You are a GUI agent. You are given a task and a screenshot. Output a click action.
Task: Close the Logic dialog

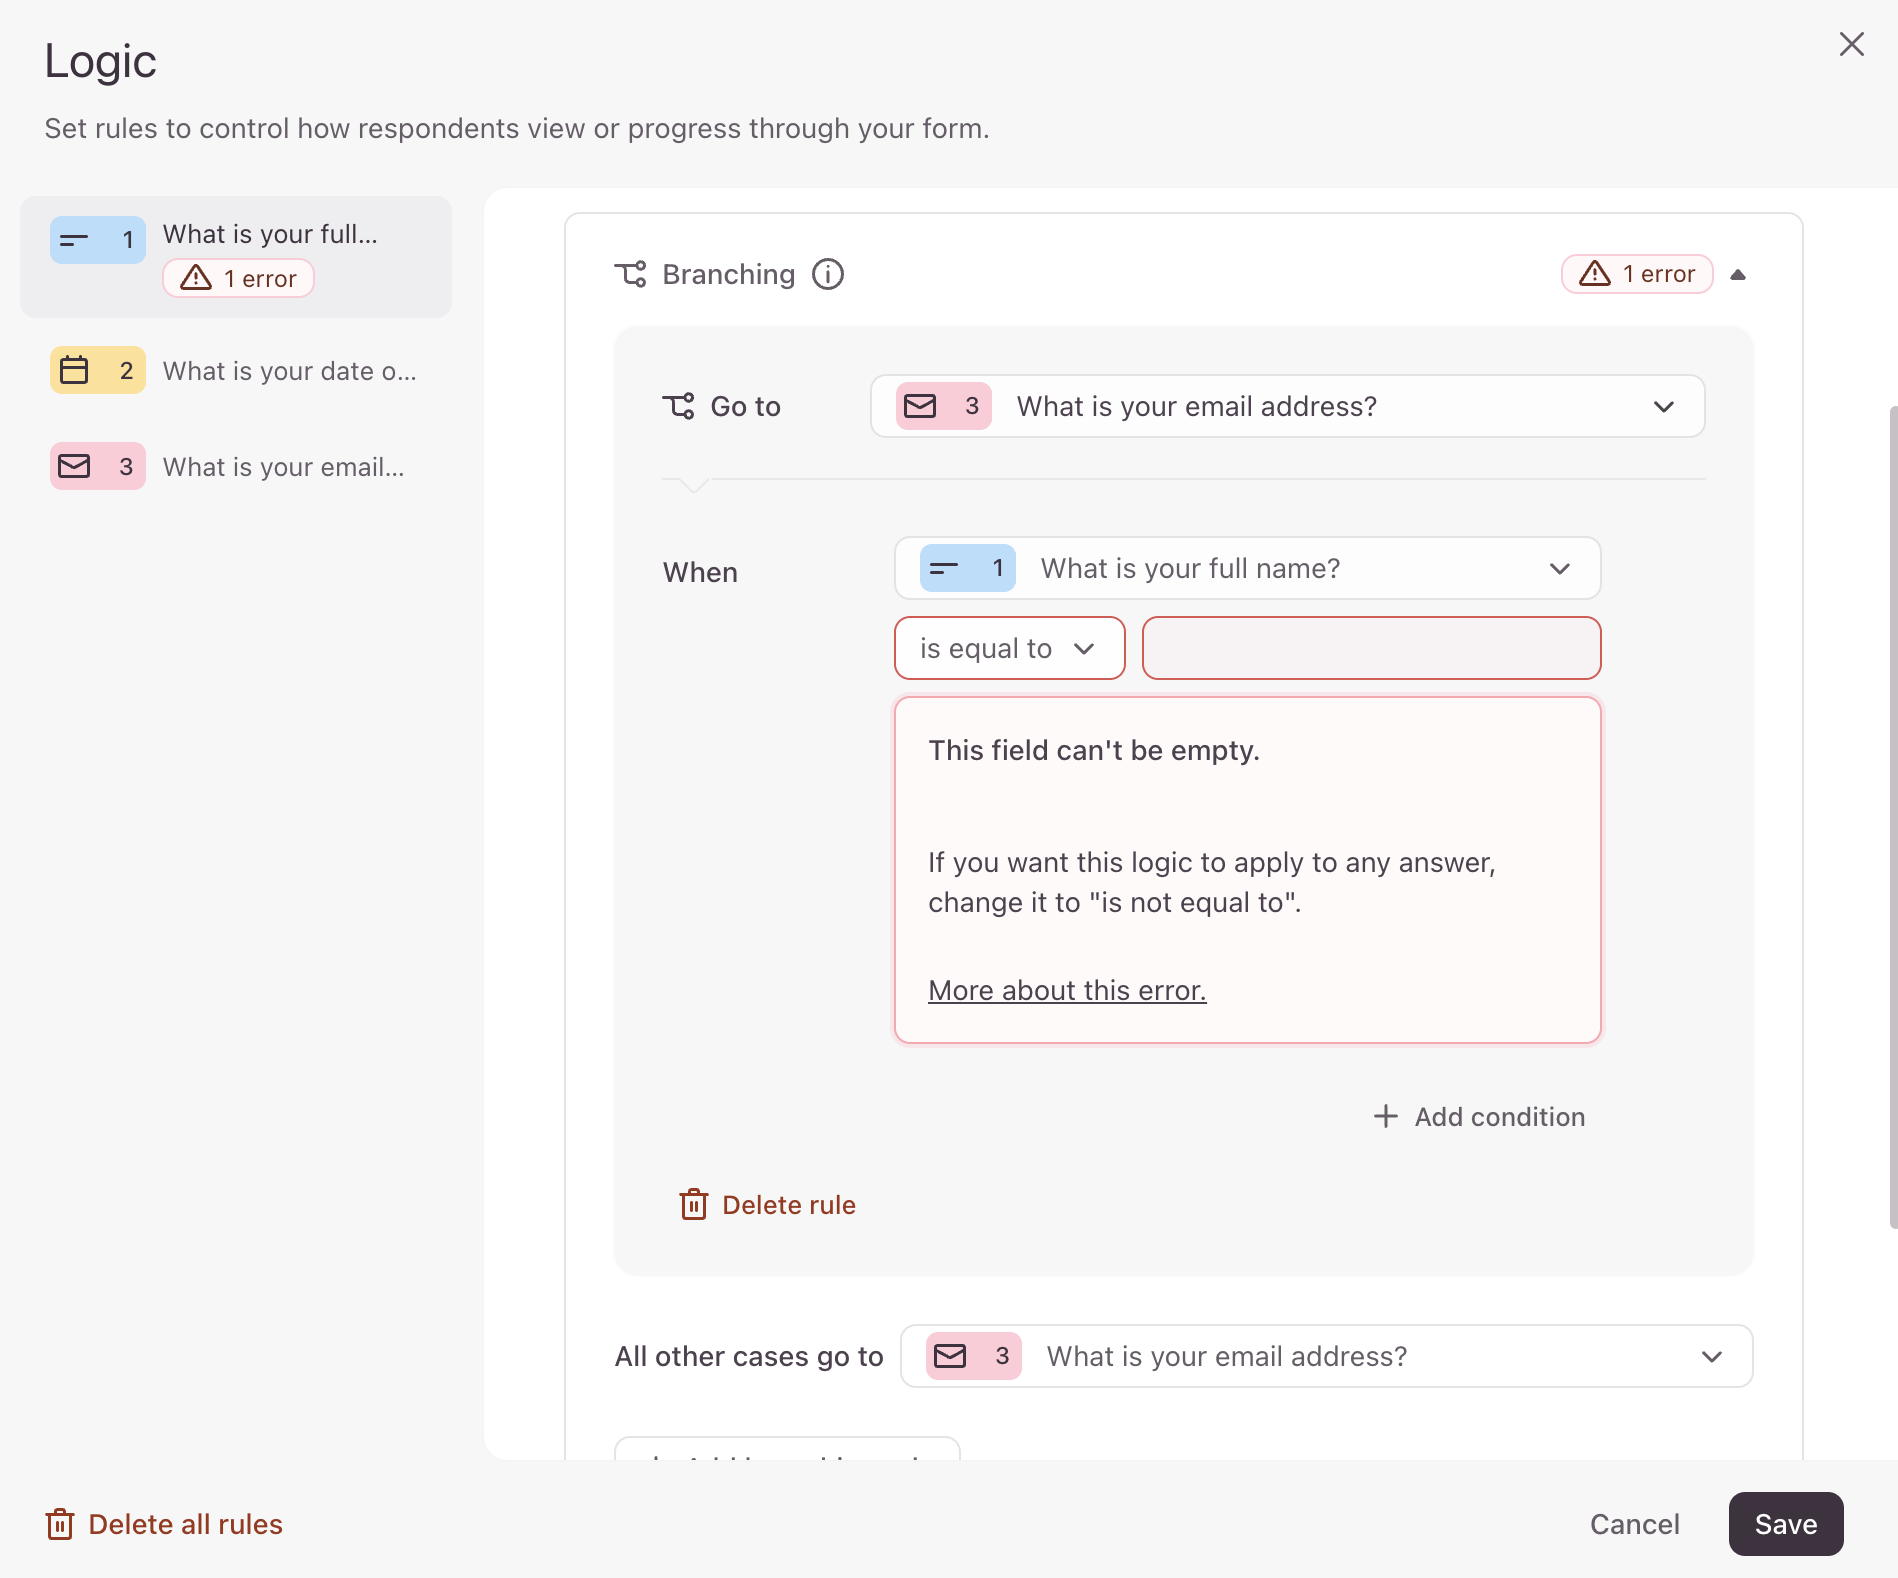coord(1852,44)
